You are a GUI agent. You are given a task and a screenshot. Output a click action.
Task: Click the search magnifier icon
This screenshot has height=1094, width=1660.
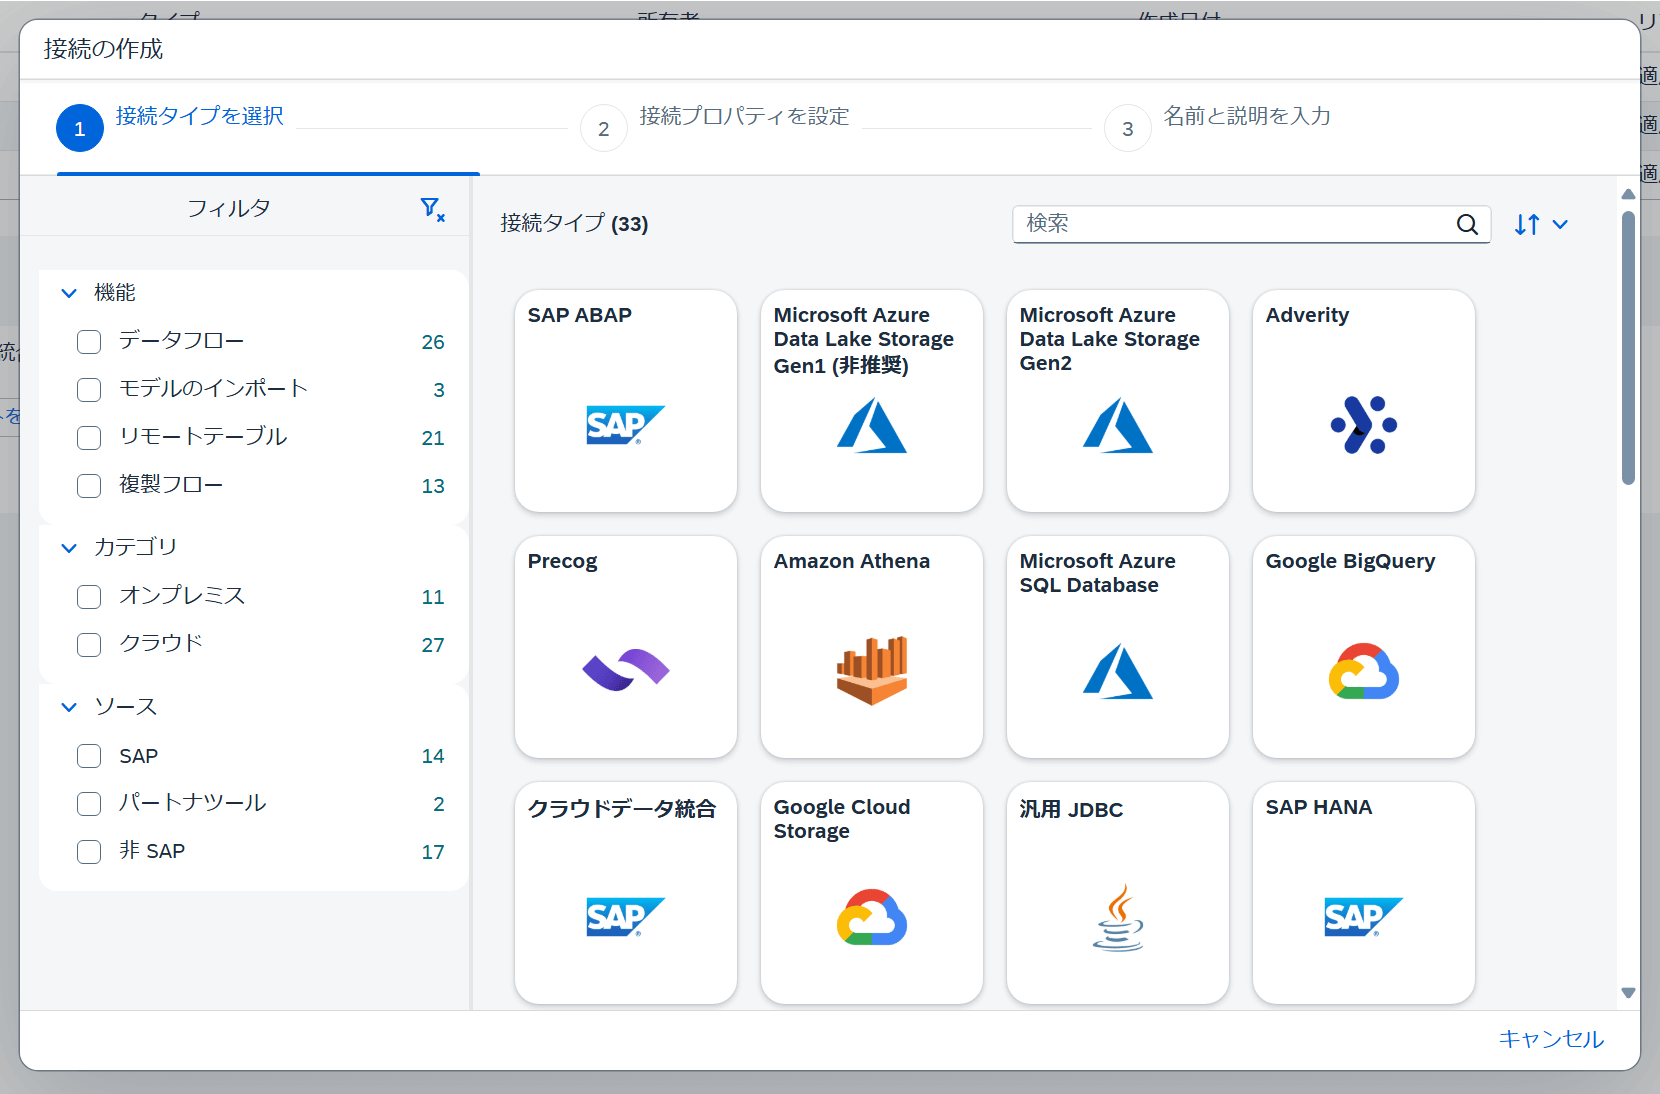pos(1467,225)
